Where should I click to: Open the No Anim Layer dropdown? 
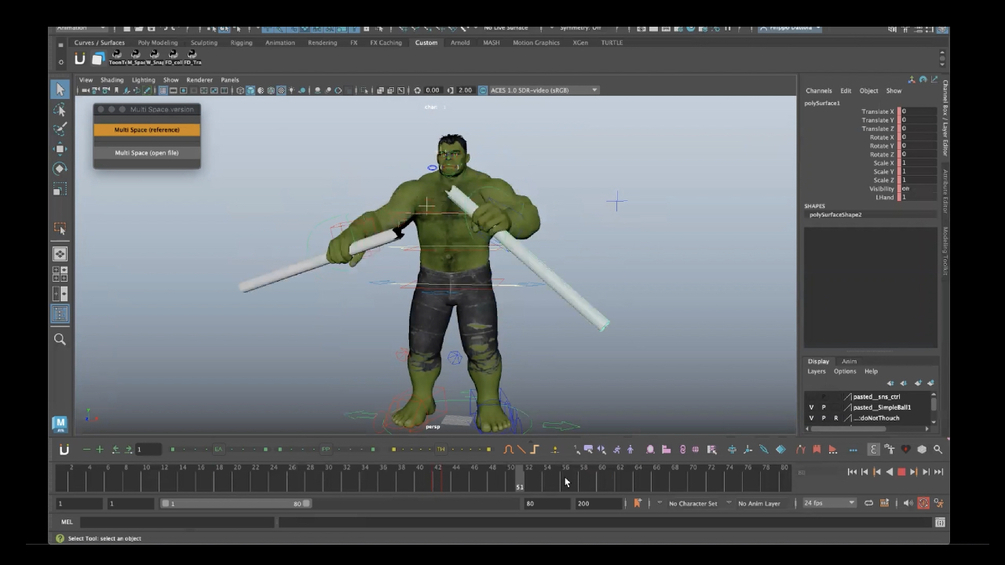click(759, 504)
